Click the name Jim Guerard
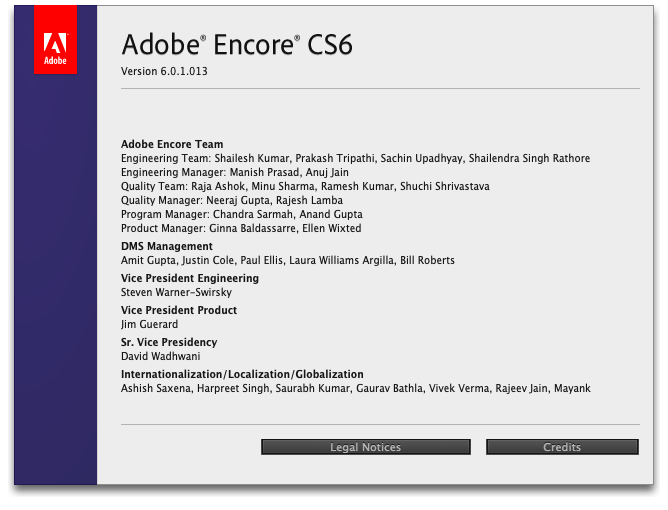668x510 pixels. [x=150, y=324]
